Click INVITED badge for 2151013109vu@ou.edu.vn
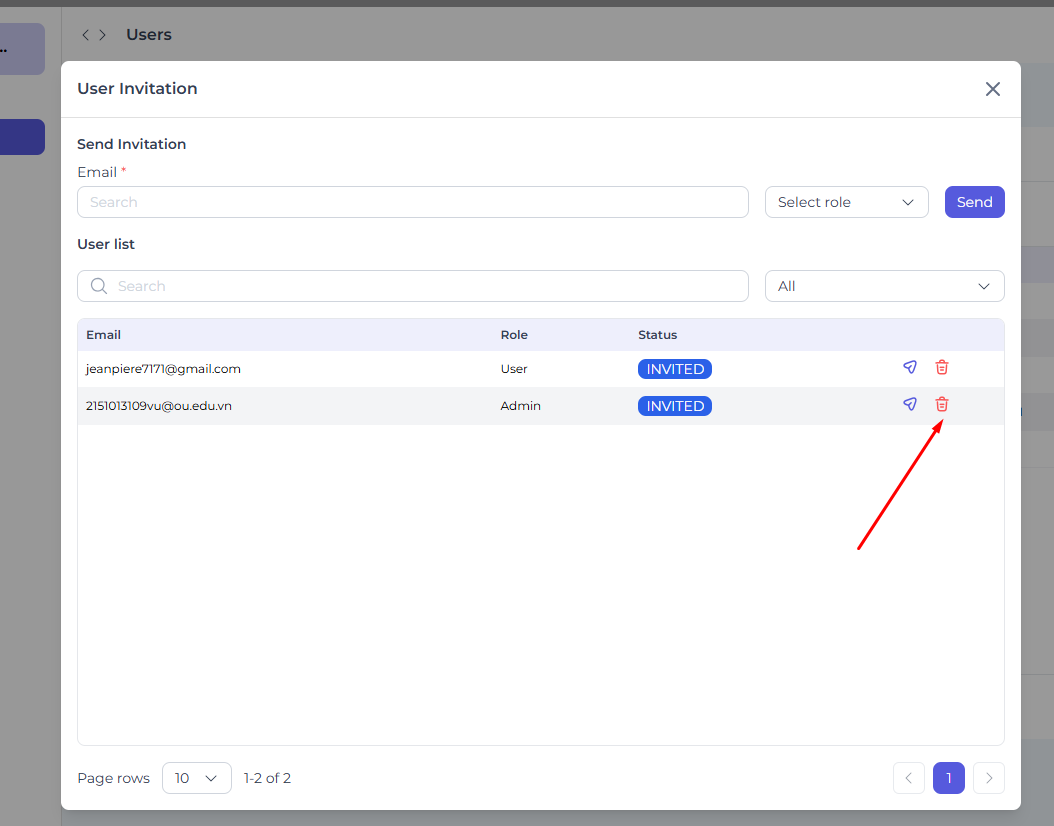The image size is (1054, 826). pos(675,406)
